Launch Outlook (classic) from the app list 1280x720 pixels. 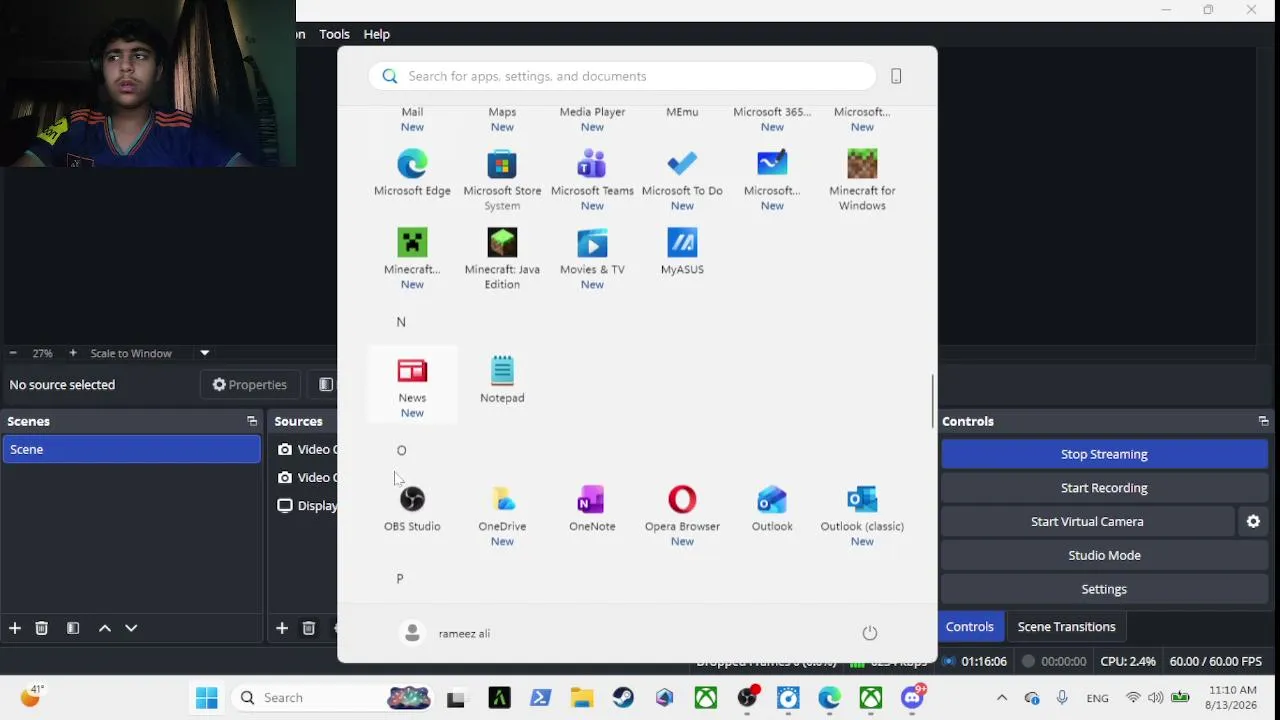click(862, 516)
